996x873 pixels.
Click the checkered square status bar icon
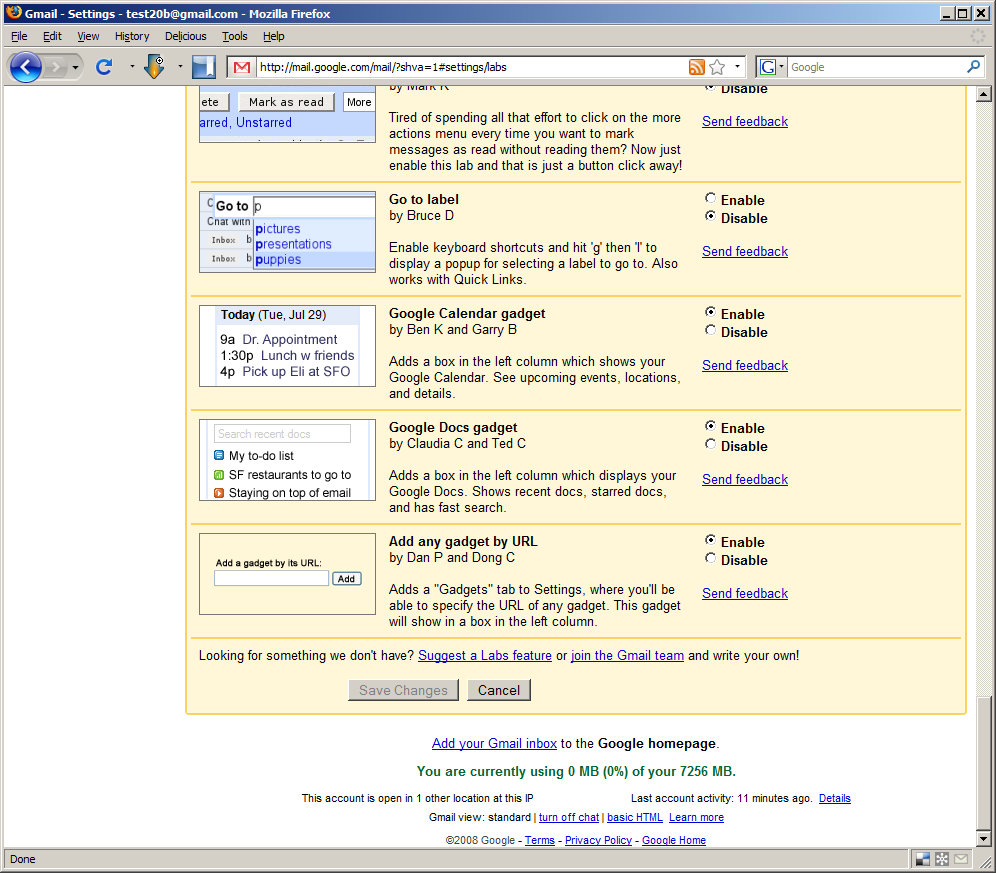coord(923,859)
